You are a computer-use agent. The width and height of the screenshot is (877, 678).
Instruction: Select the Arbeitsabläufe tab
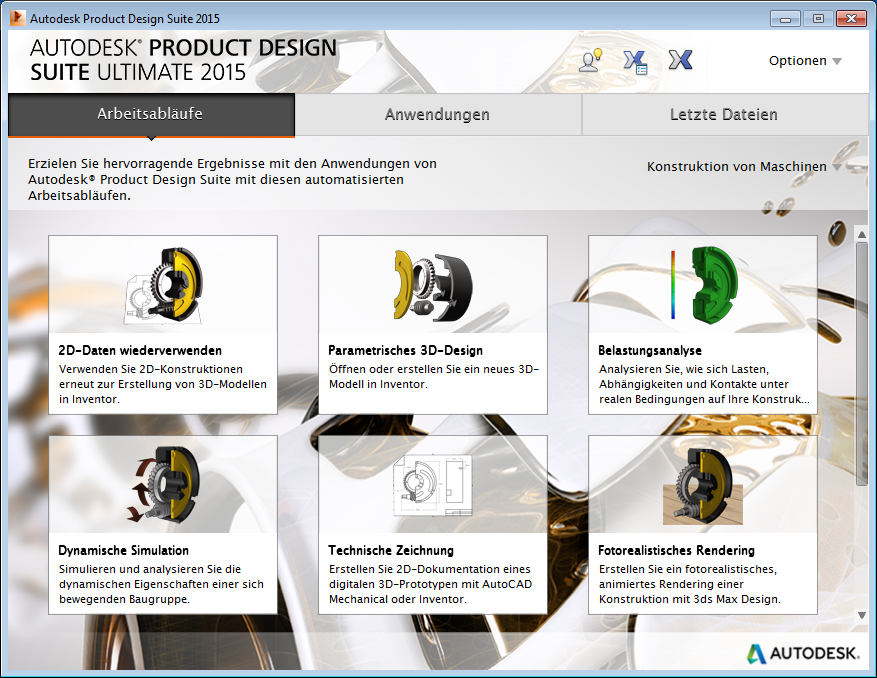coord(151,114)
